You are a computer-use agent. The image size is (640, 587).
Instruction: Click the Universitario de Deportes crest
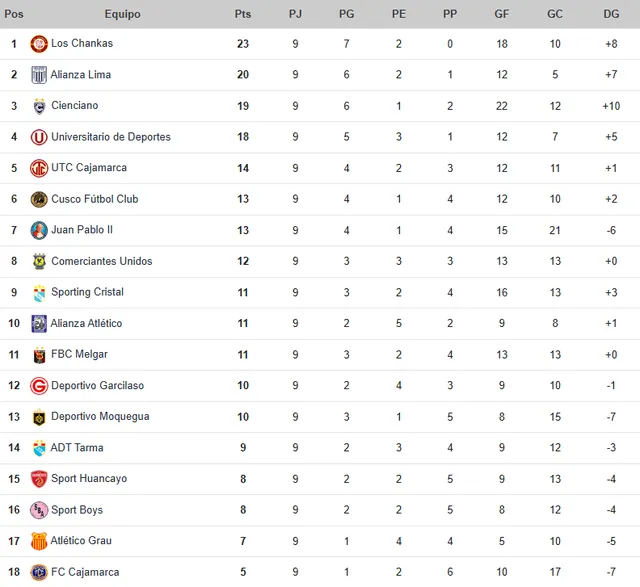39,137
